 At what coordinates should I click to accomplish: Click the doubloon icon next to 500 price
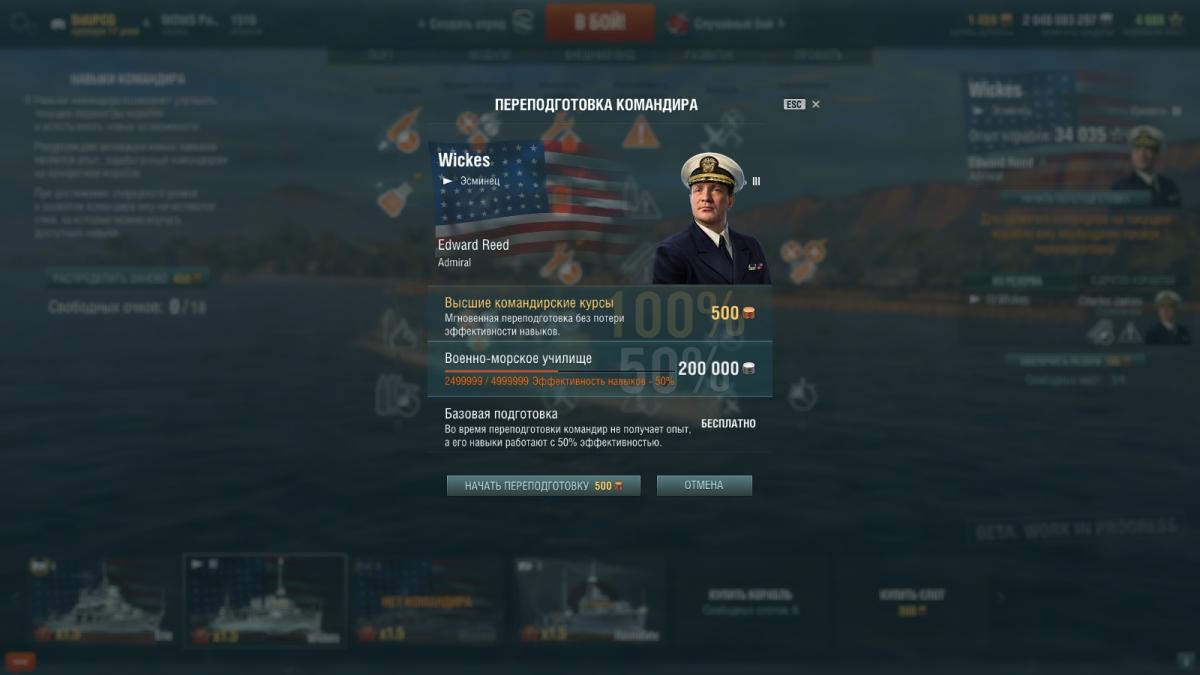[748, 313]
